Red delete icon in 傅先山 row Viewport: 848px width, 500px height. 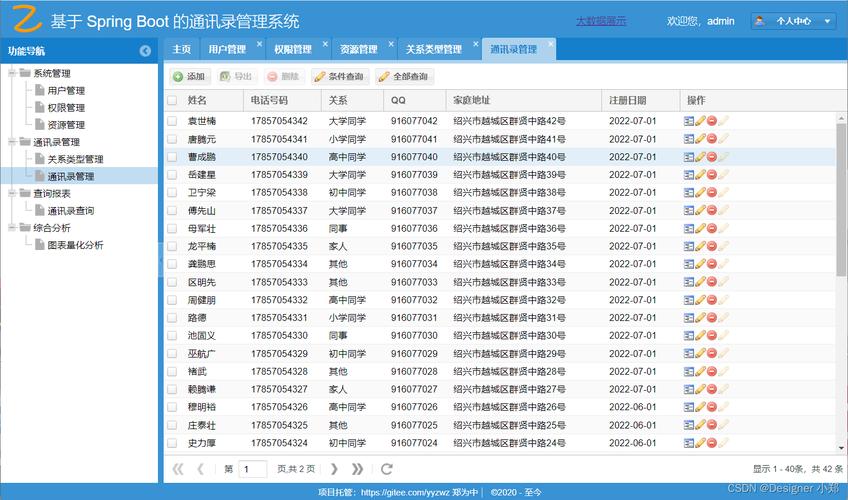coord(712,210)
